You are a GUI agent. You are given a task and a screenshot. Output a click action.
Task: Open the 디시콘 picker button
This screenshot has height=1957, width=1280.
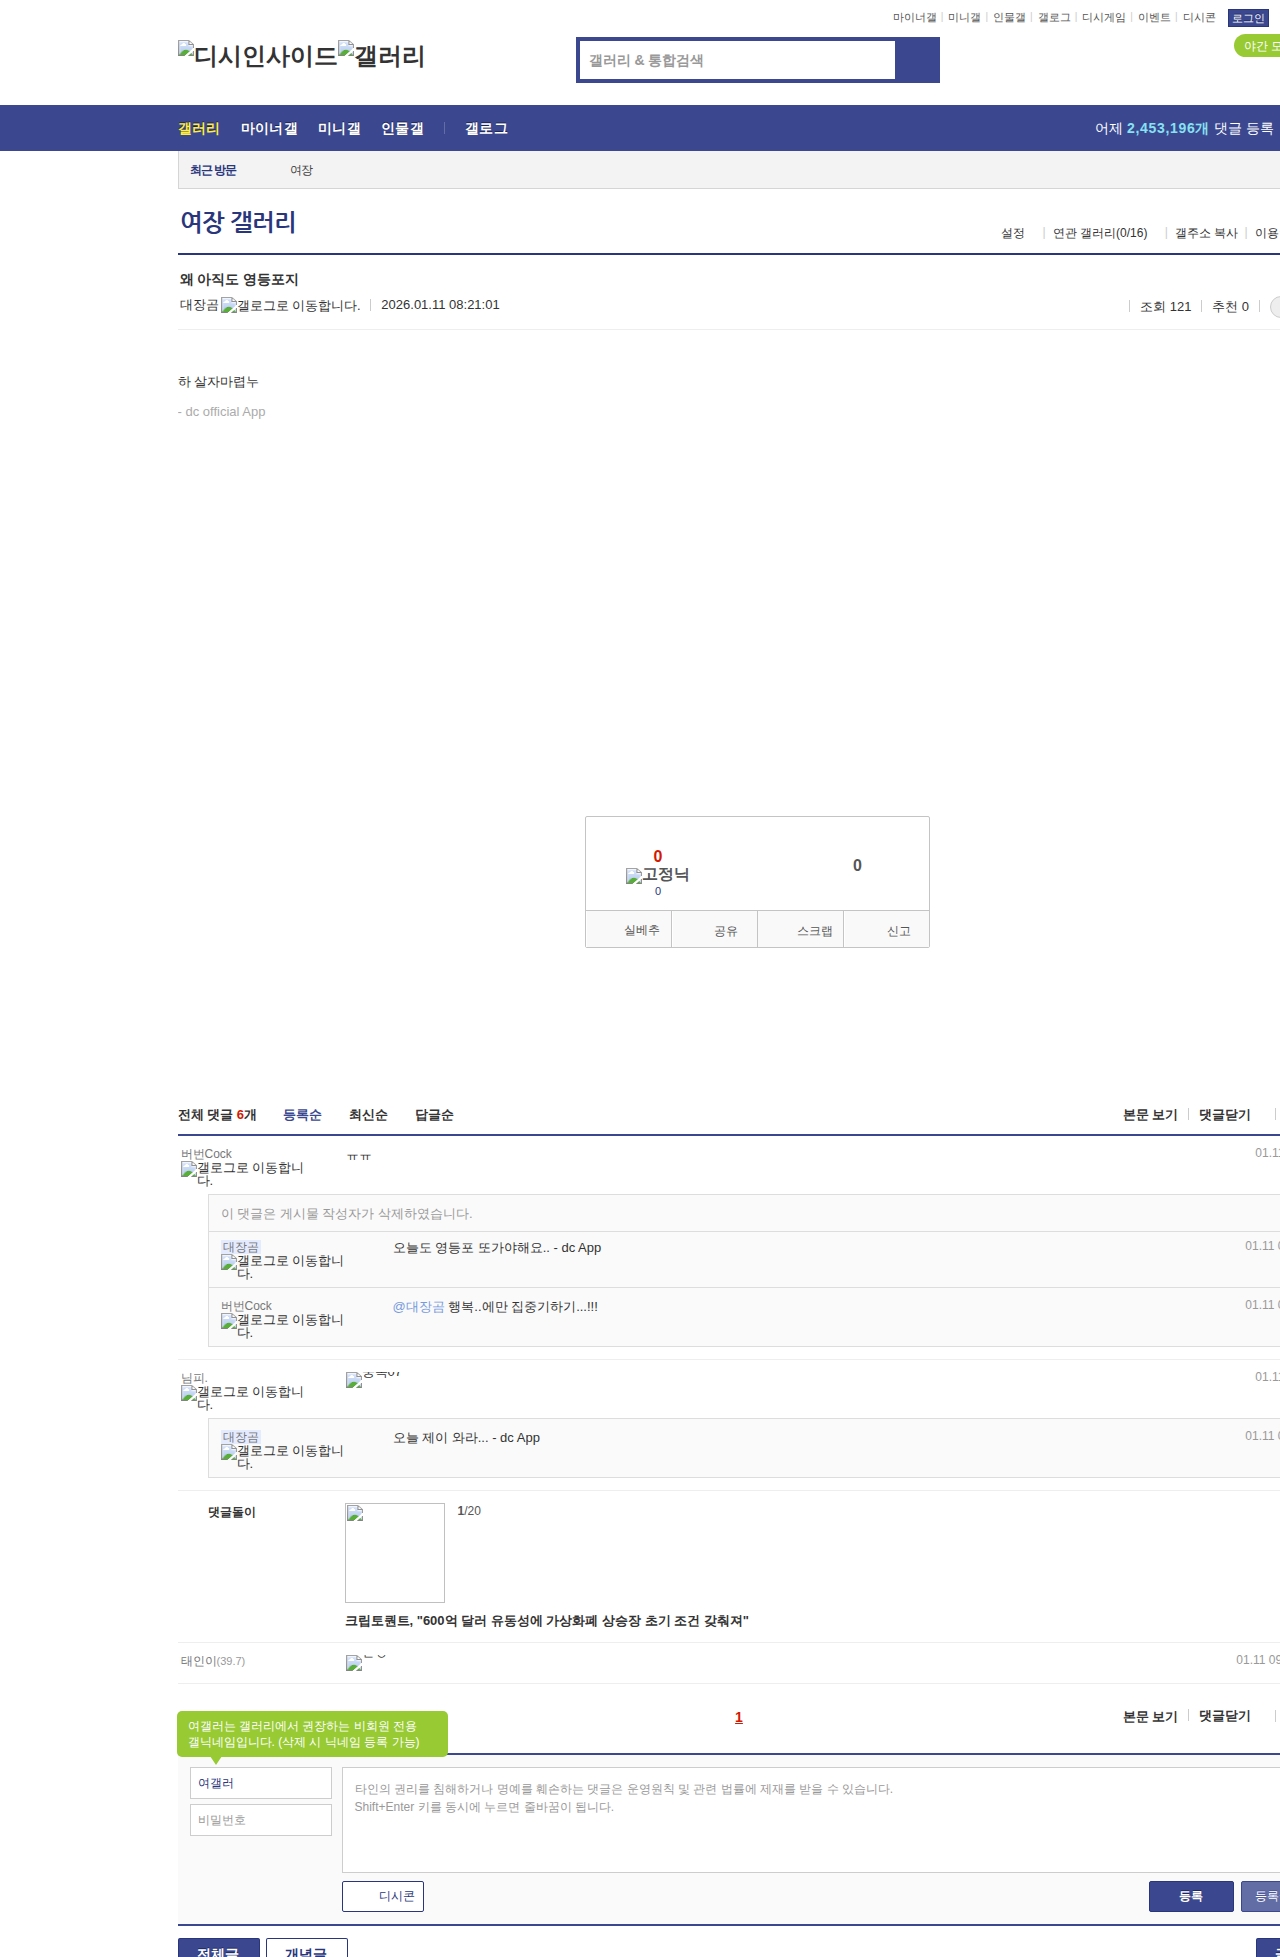pyautogui.click(x=383, y=1896)
